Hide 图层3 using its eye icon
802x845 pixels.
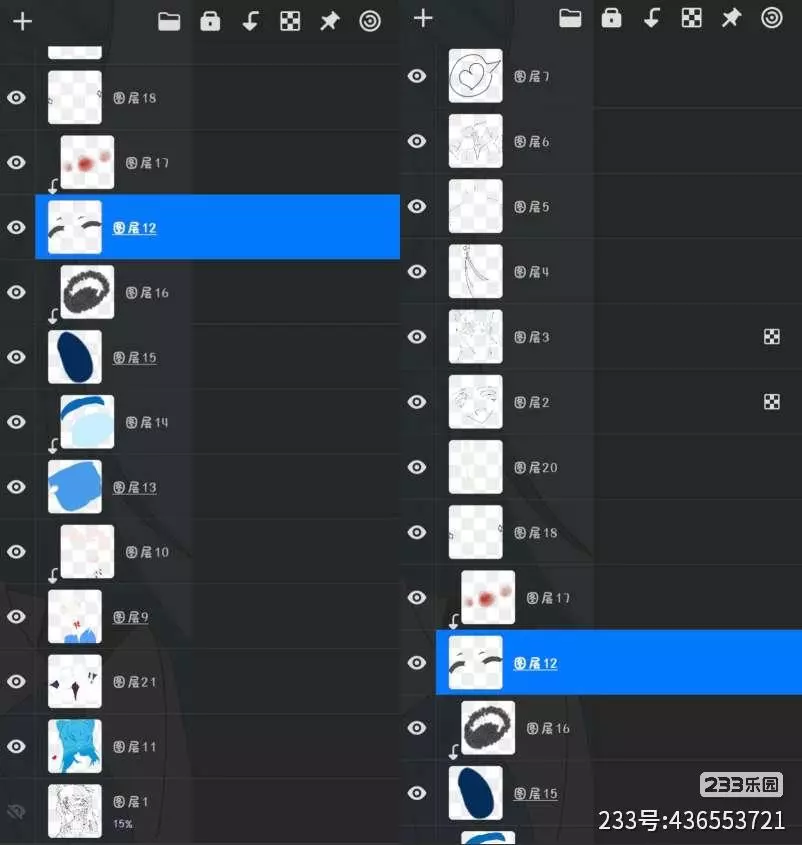tap(417, 337)
